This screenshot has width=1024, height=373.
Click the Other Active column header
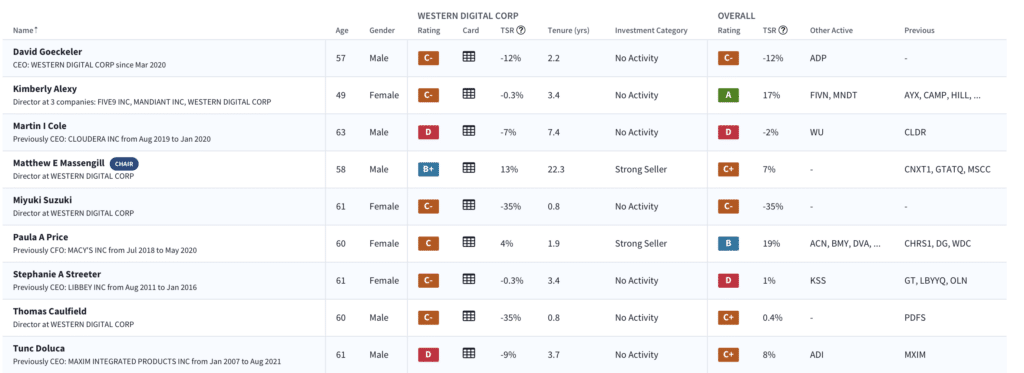[831, 31]
